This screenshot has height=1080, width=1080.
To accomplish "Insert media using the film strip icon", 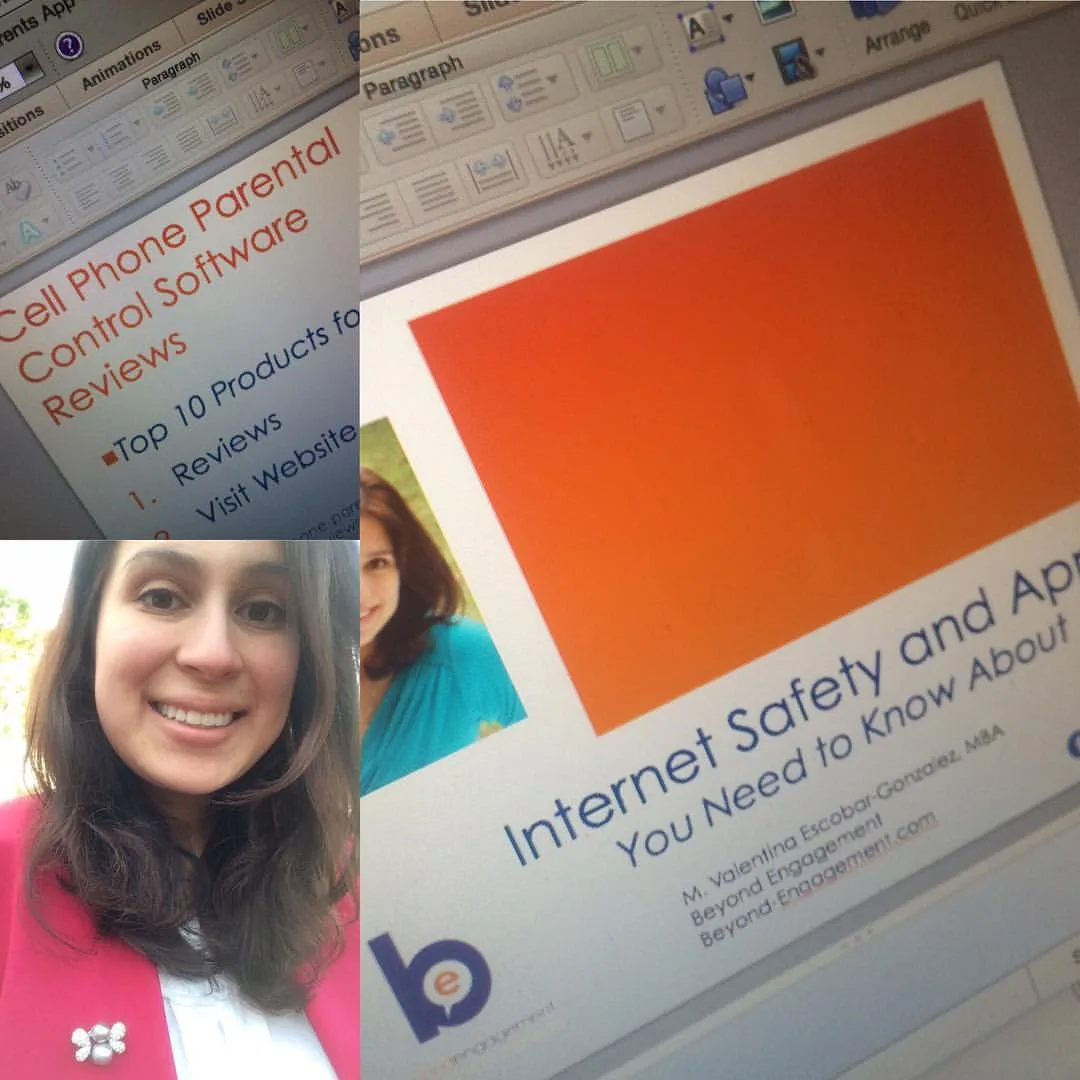I will pos(793,61).
